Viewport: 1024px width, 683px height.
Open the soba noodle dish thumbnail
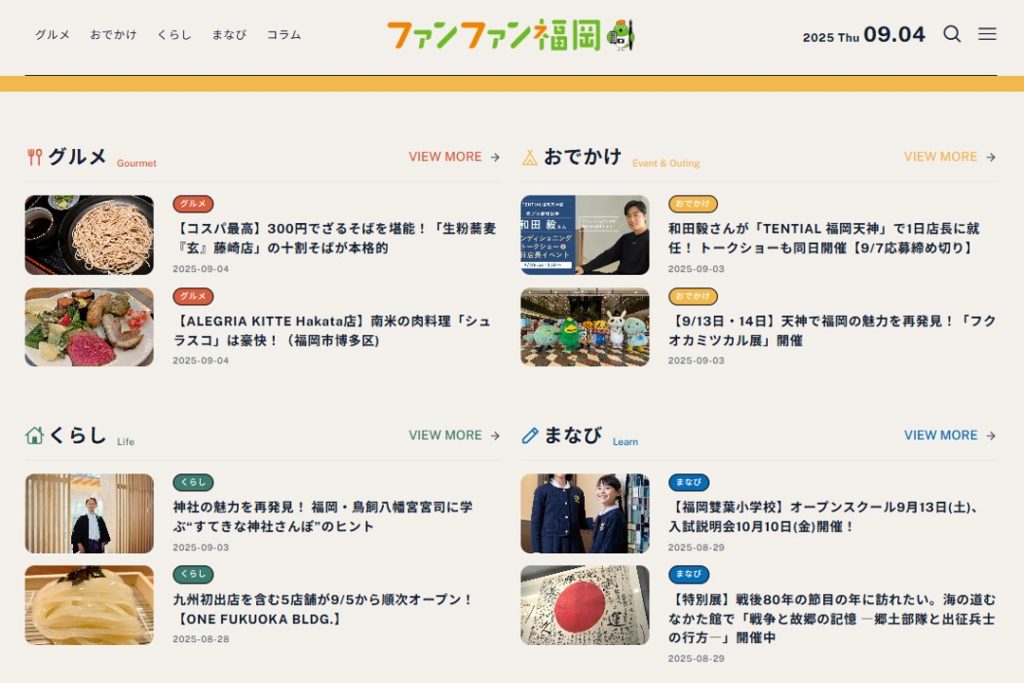89,235
